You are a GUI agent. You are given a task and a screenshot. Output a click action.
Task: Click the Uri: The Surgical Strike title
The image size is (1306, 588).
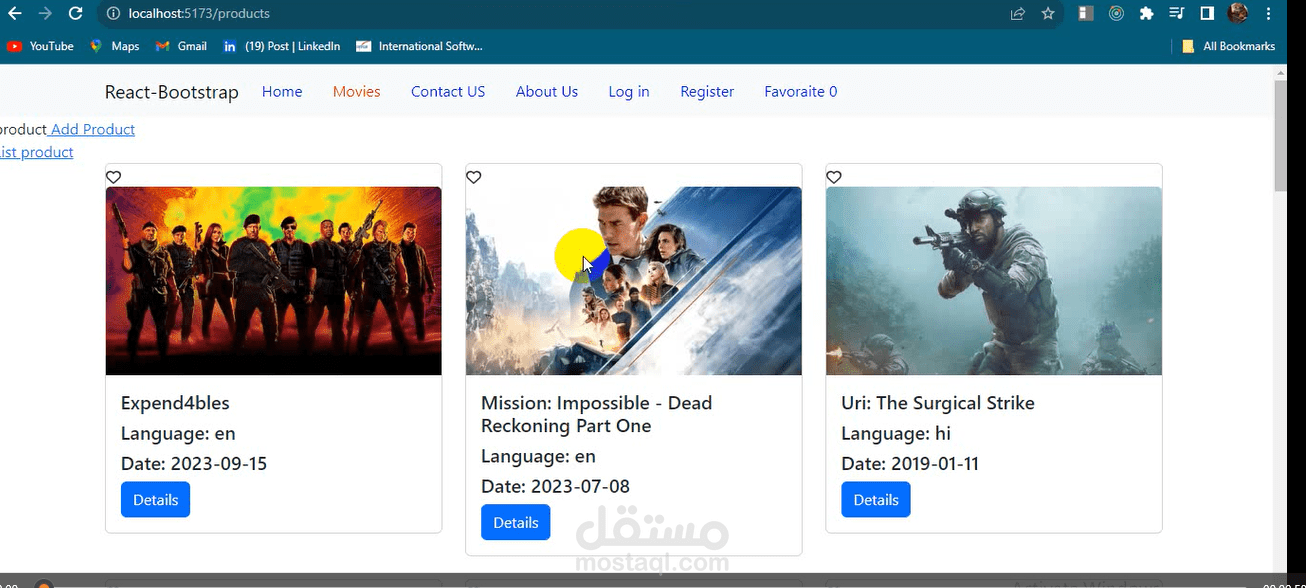coord(938,403)
